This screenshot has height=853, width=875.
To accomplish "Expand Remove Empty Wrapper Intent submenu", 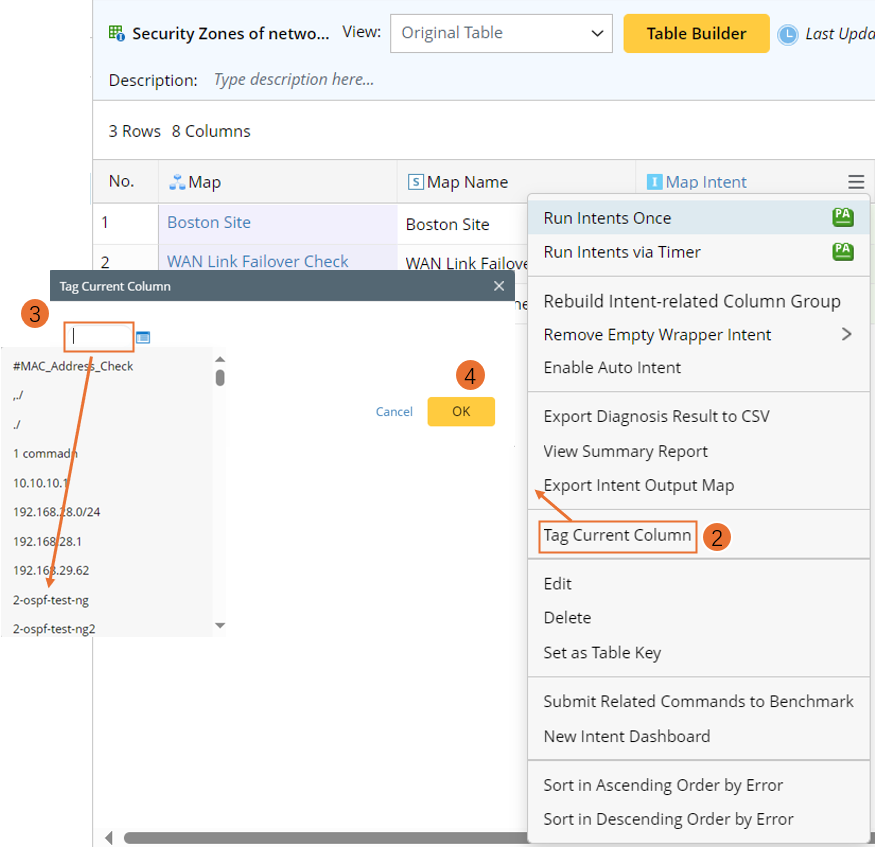I will tap(846, 334).
